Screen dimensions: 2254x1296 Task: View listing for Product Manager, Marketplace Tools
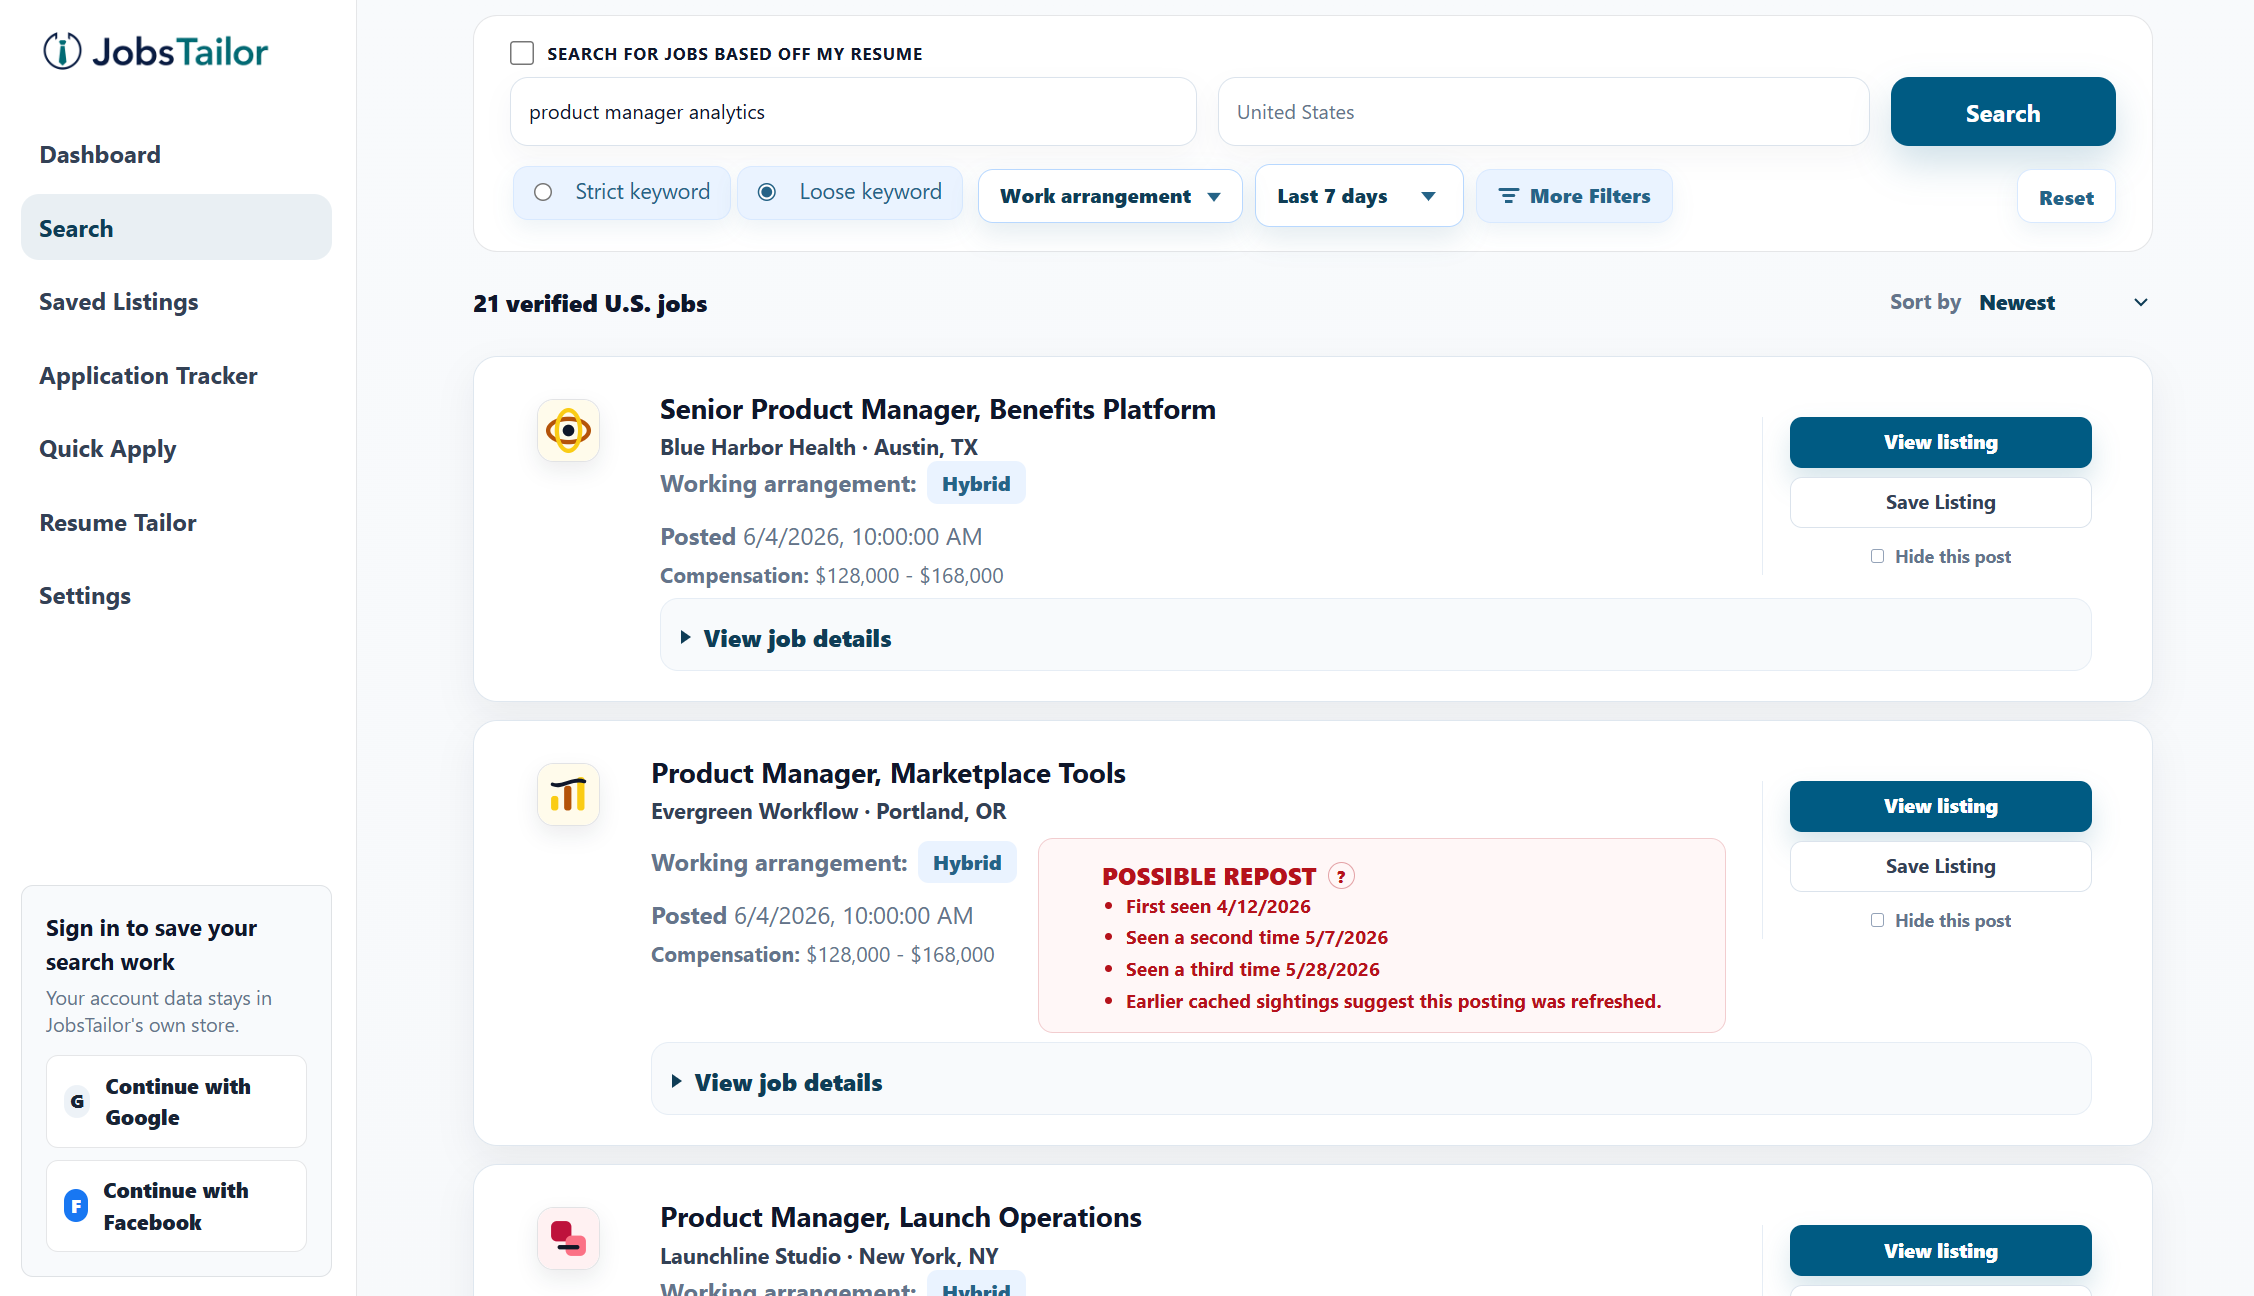point(1940,806)
